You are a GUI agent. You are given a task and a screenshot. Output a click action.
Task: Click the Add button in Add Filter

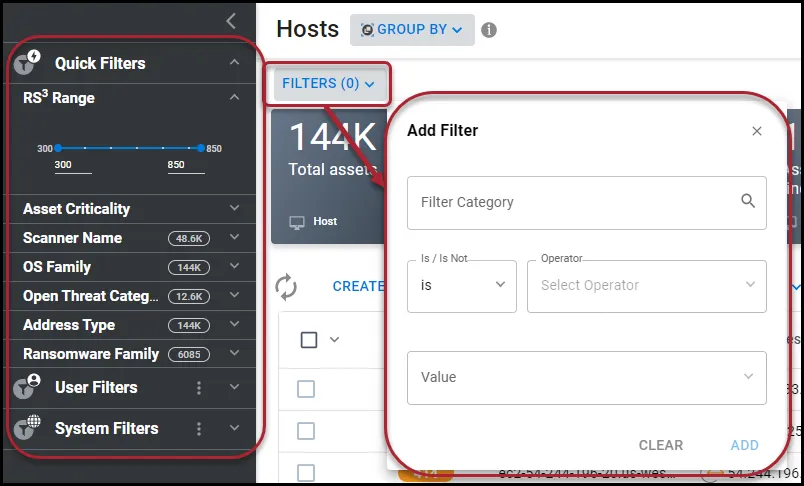coord(745,446)
